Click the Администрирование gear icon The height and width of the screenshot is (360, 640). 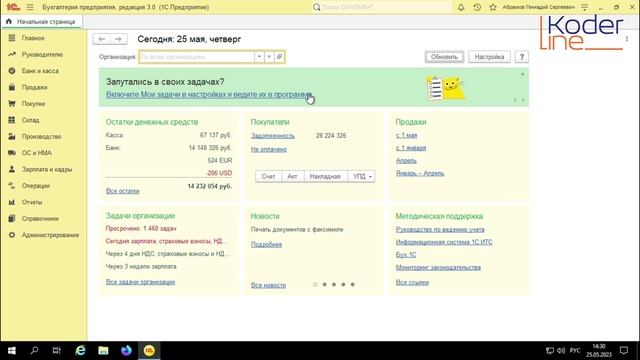[x=12, y=235]
